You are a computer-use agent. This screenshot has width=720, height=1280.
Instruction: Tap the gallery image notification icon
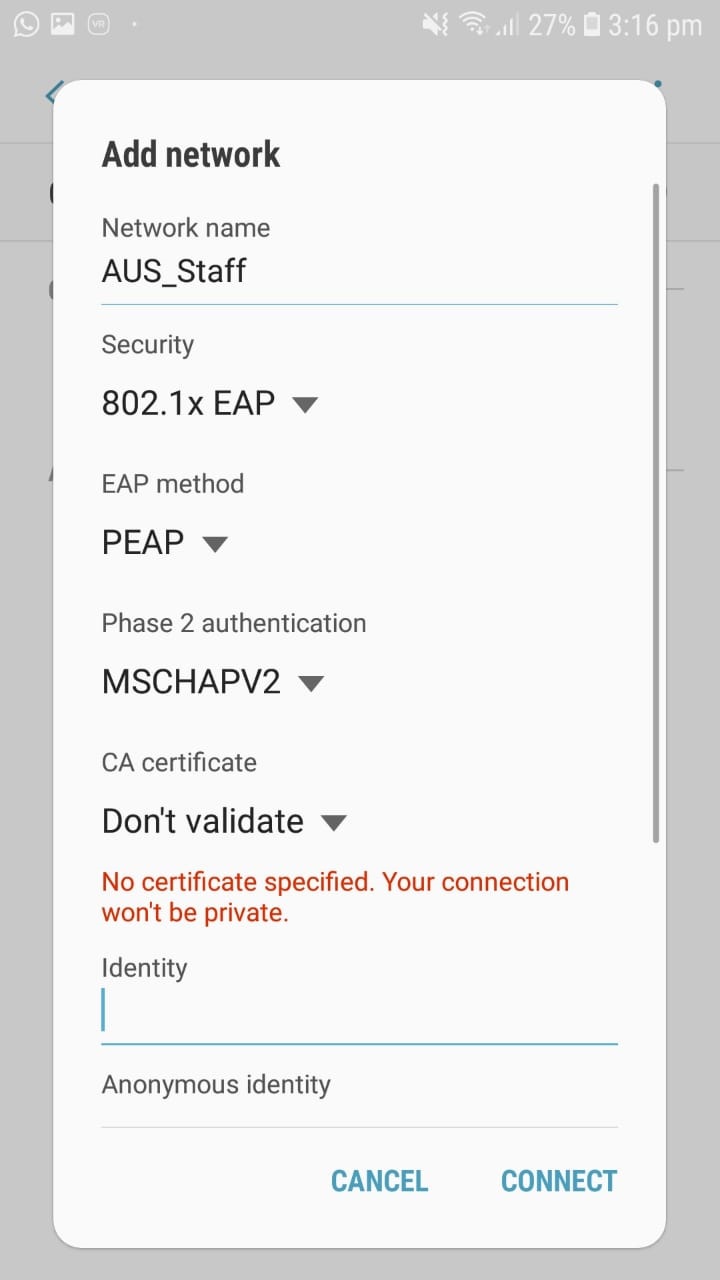[x=62, y=24]
